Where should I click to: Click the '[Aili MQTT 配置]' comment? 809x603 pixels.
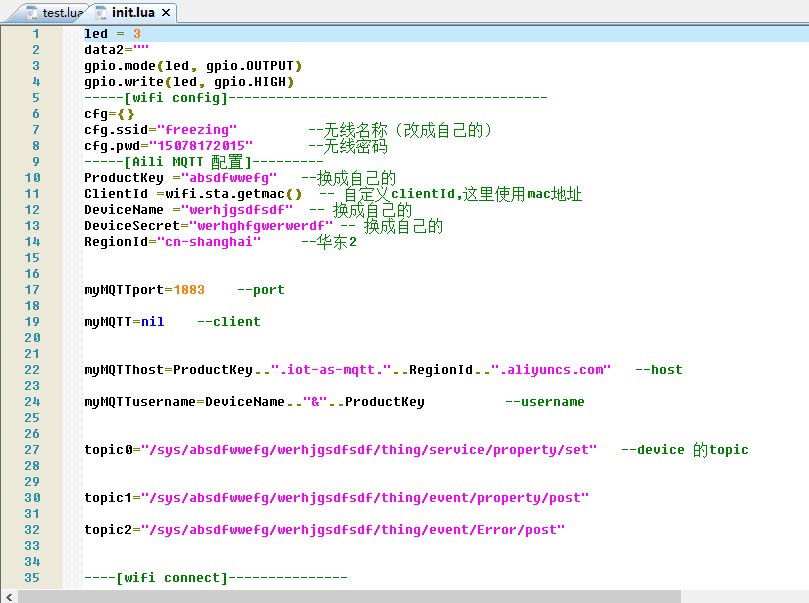coord(204,161)
